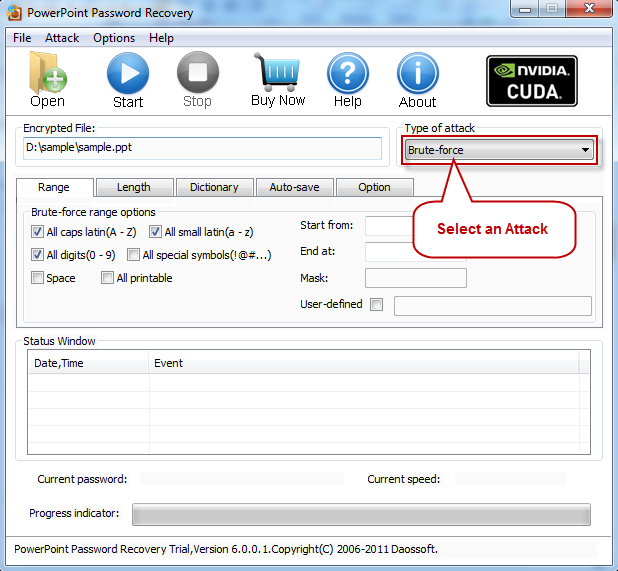Enable All special symbols checkbox
Image resolution: width=618 pixels, height=571 pixels.
tap(133, 255)
